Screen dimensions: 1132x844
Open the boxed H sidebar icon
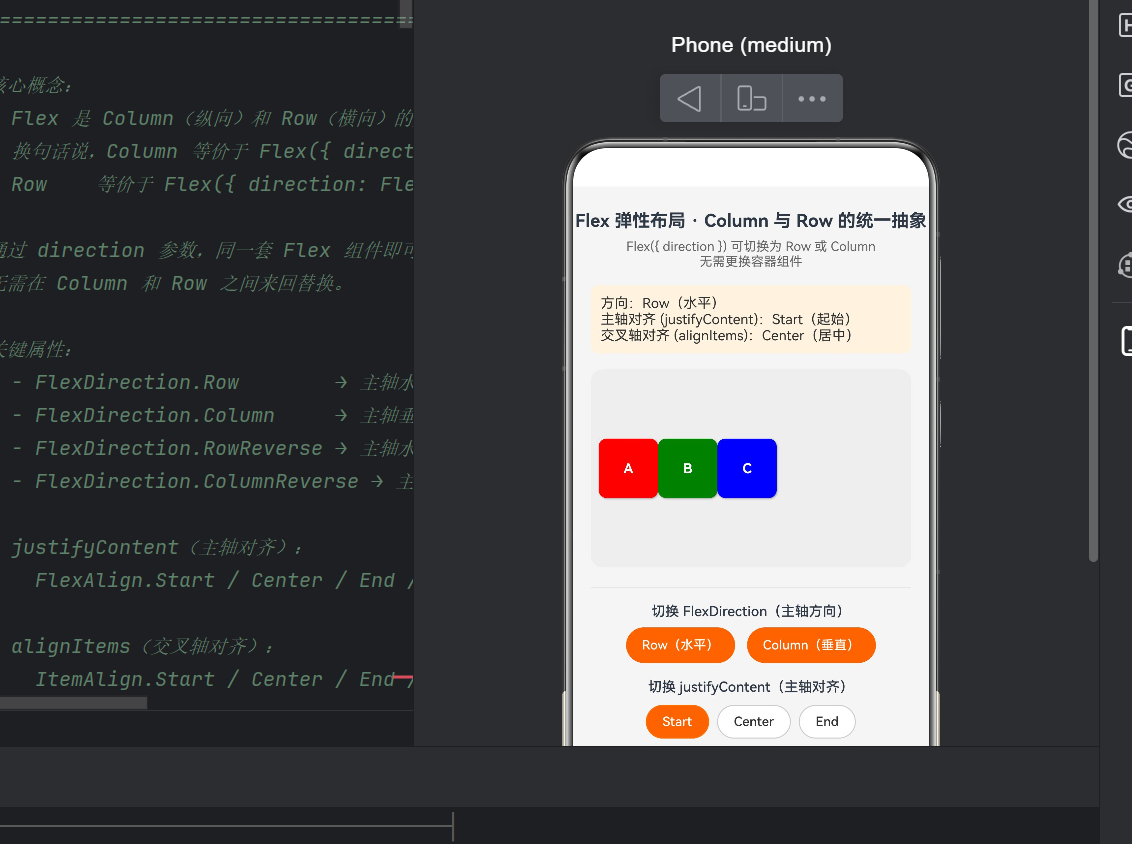point(1125,25)
